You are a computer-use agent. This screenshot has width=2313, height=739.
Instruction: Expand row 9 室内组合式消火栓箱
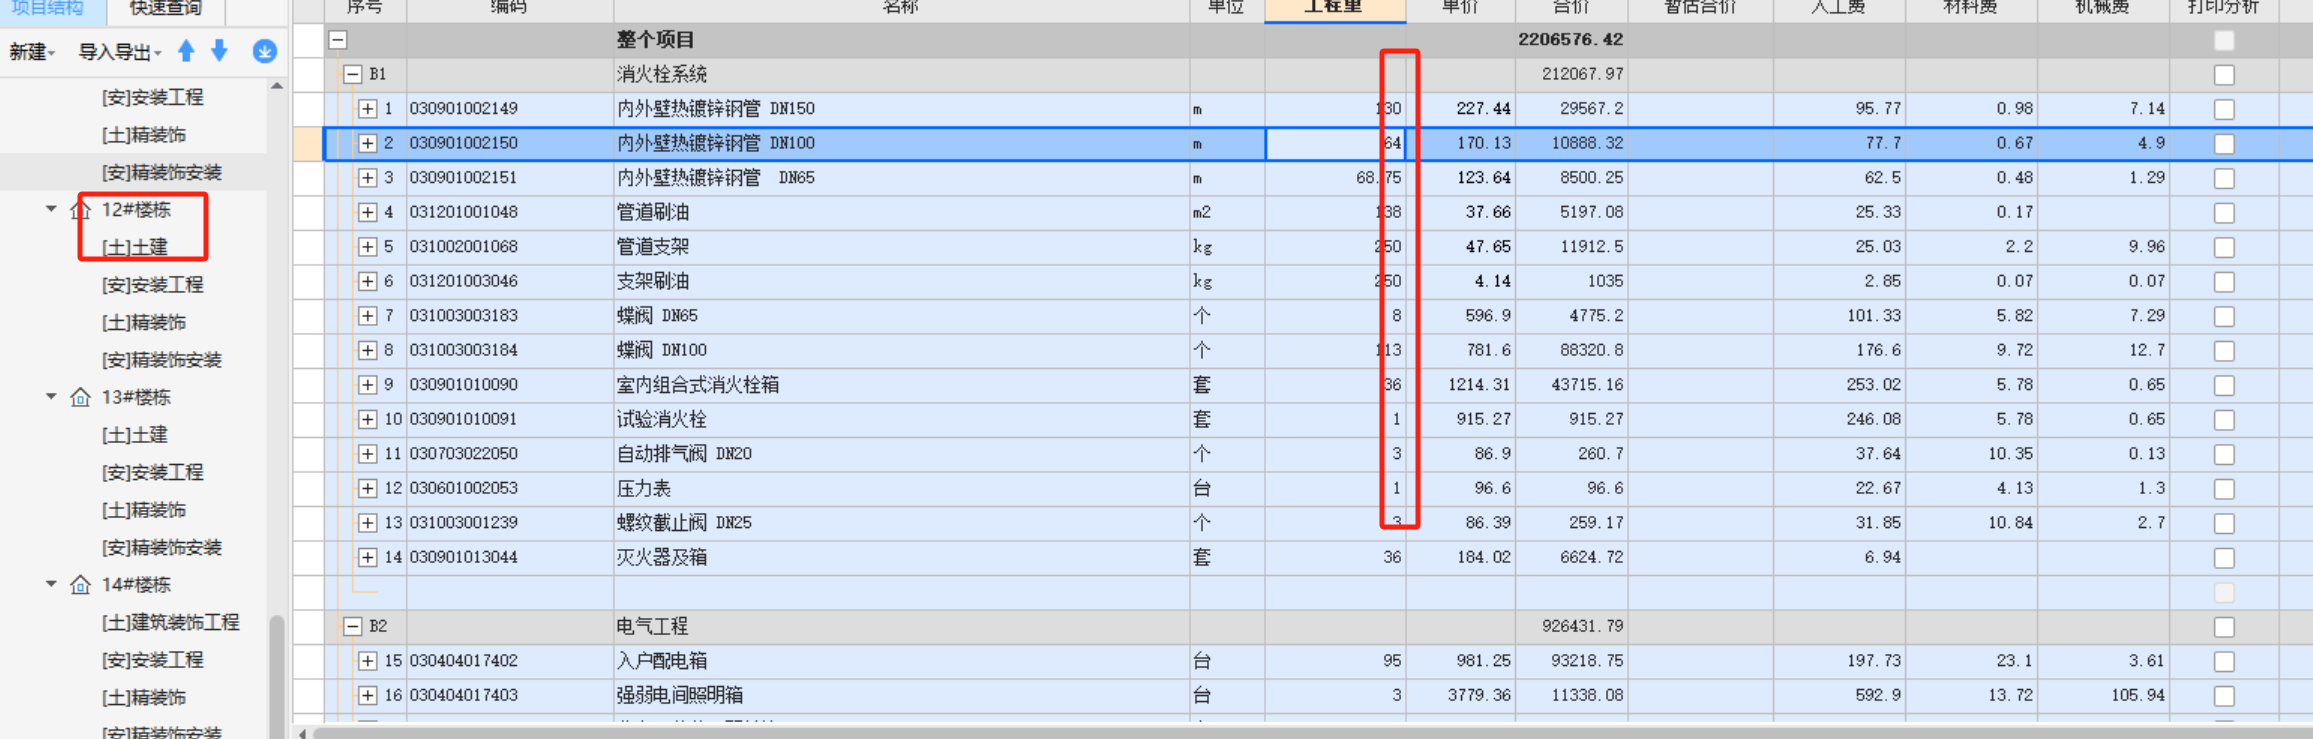coord(367,385)
